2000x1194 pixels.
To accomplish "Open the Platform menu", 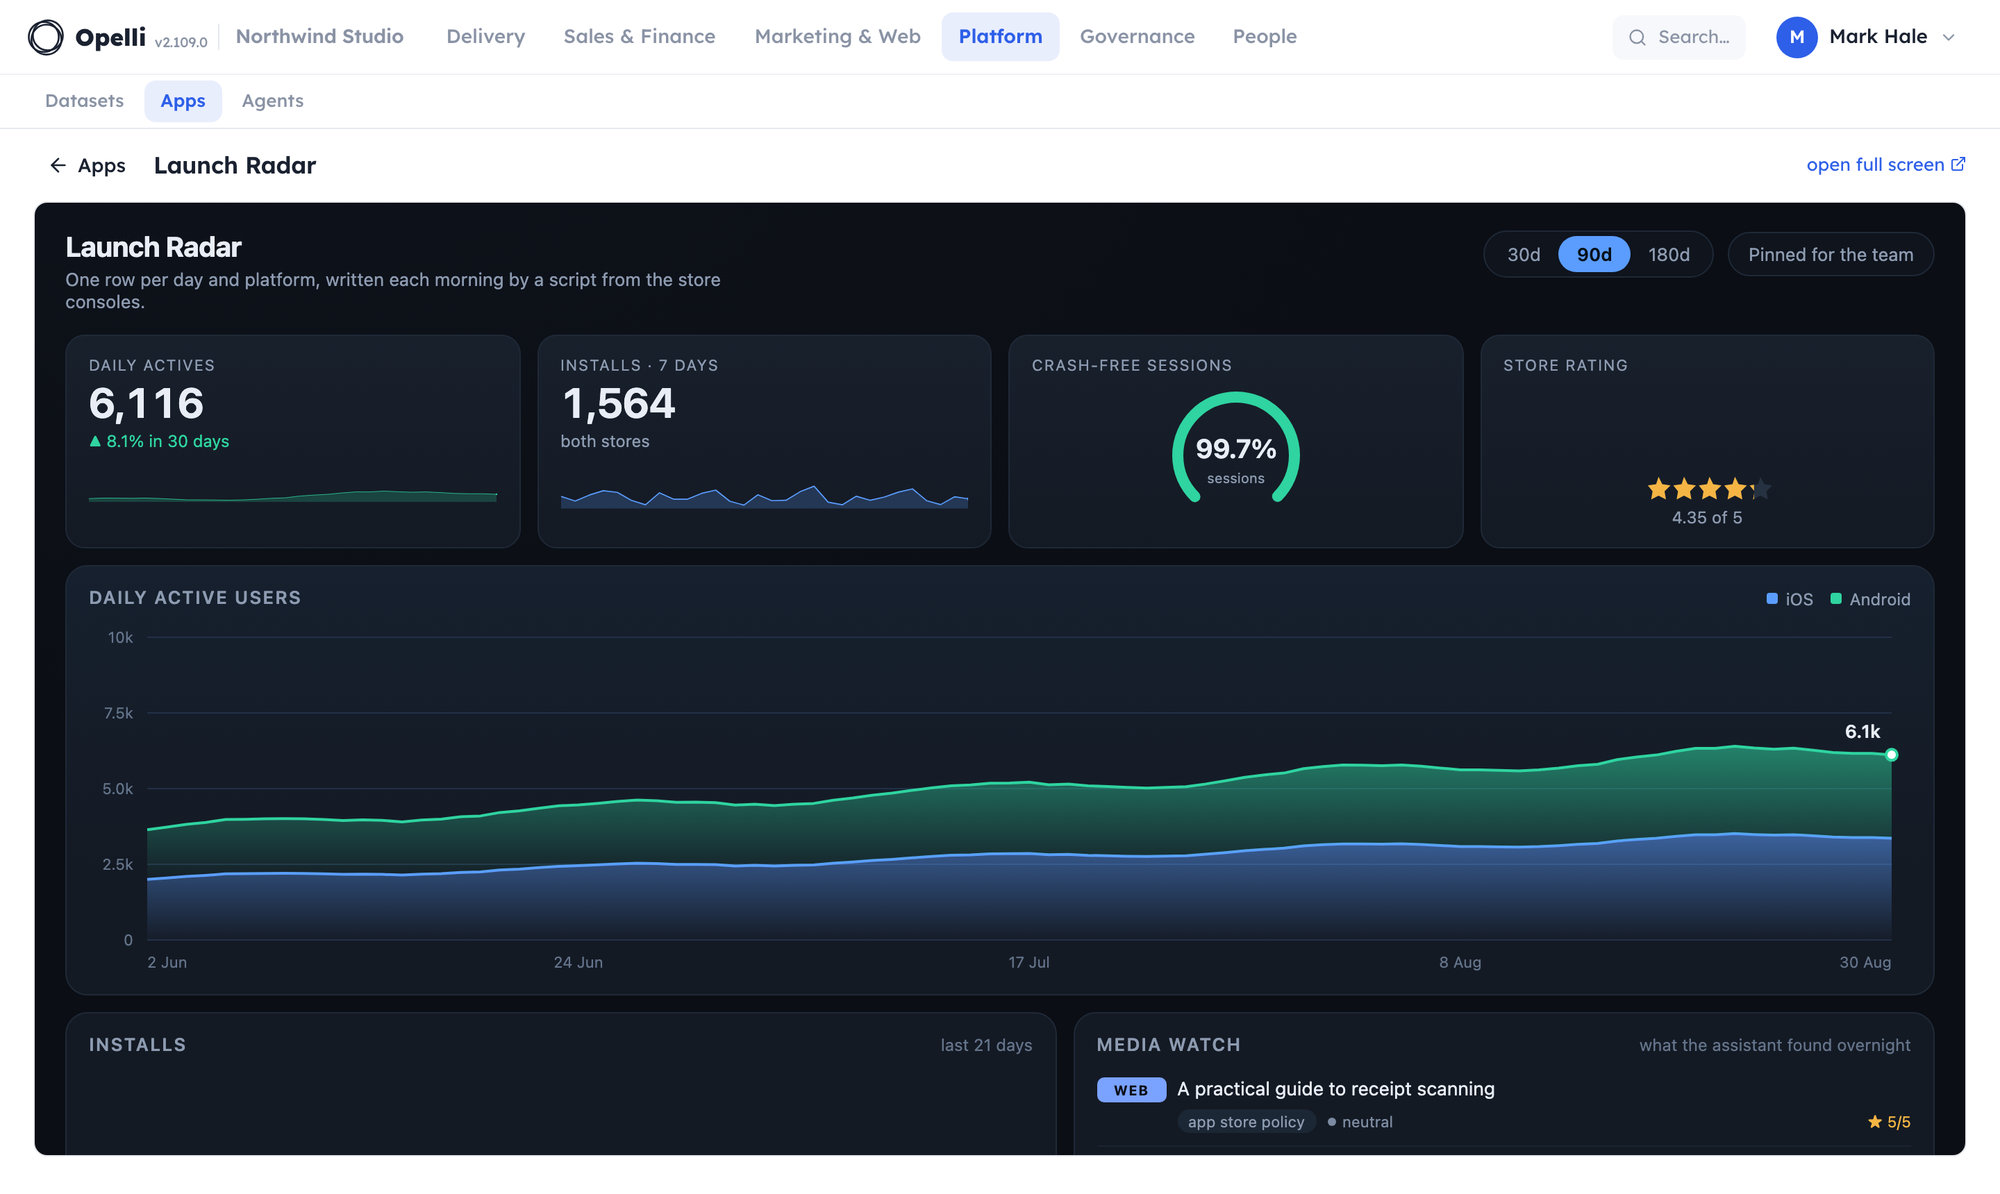I will (x=1000, y=37).
